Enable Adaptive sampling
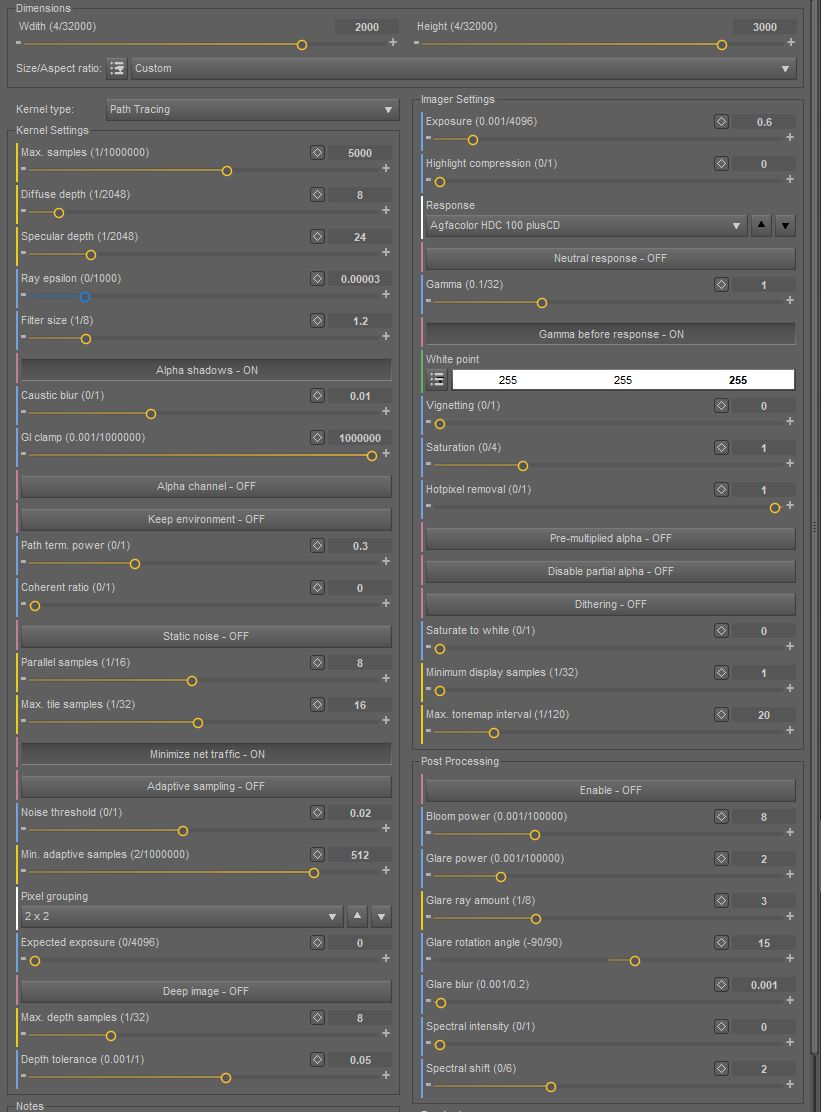This screenshot has width=821, height=1112. (x=206, y=786)
